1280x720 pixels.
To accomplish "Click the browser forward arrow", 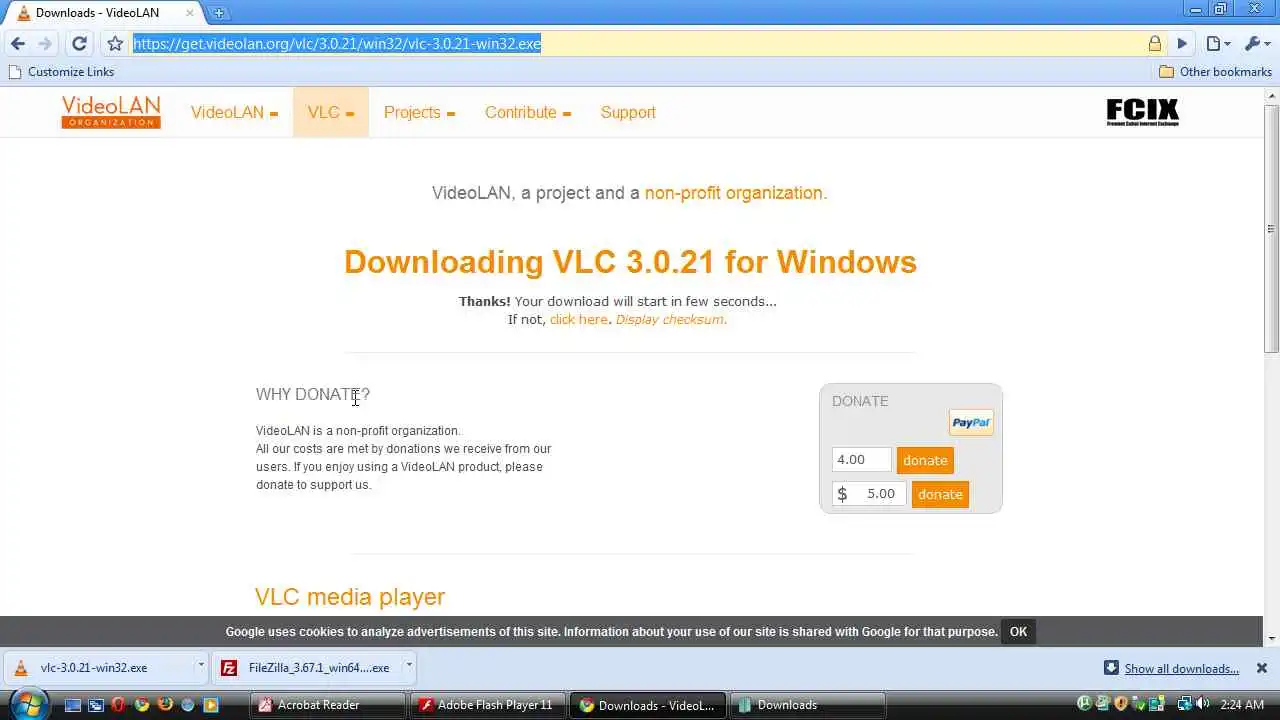I will click(45, 44).
